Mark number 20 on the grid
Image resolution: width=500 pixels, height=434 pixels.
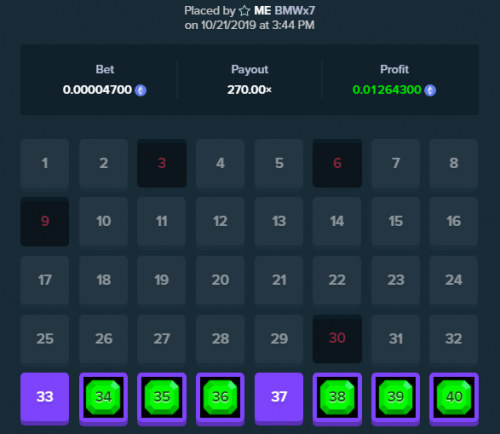click(220, 280)
